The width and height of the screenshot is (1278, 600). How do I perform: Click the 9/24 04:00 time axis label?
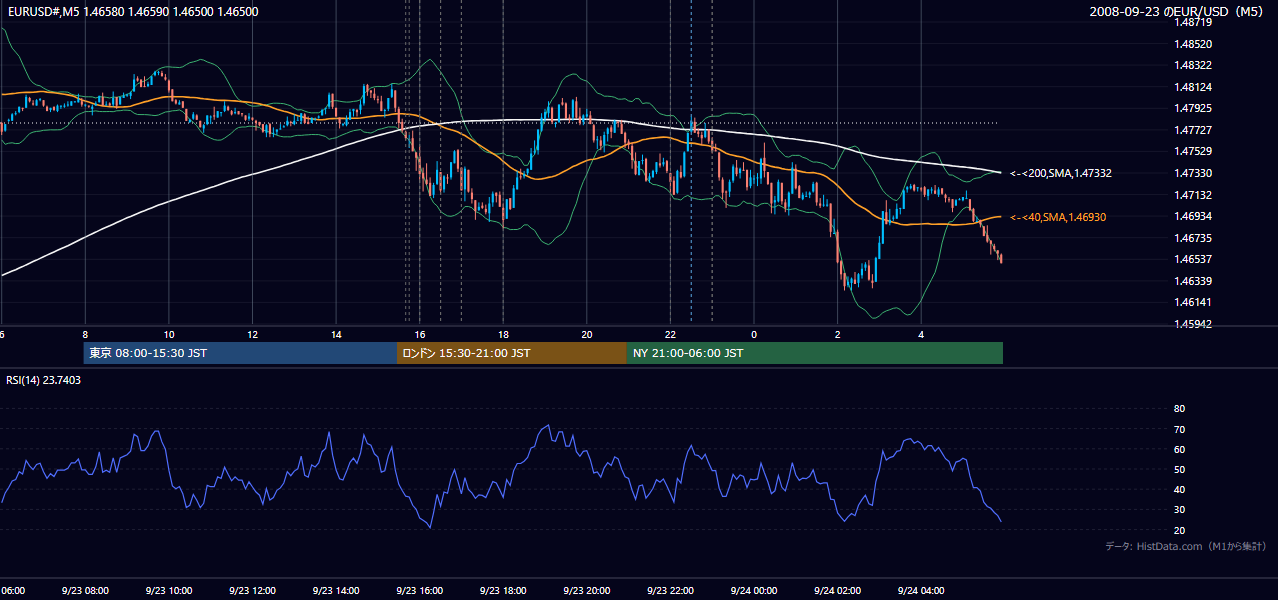(921, 591)
